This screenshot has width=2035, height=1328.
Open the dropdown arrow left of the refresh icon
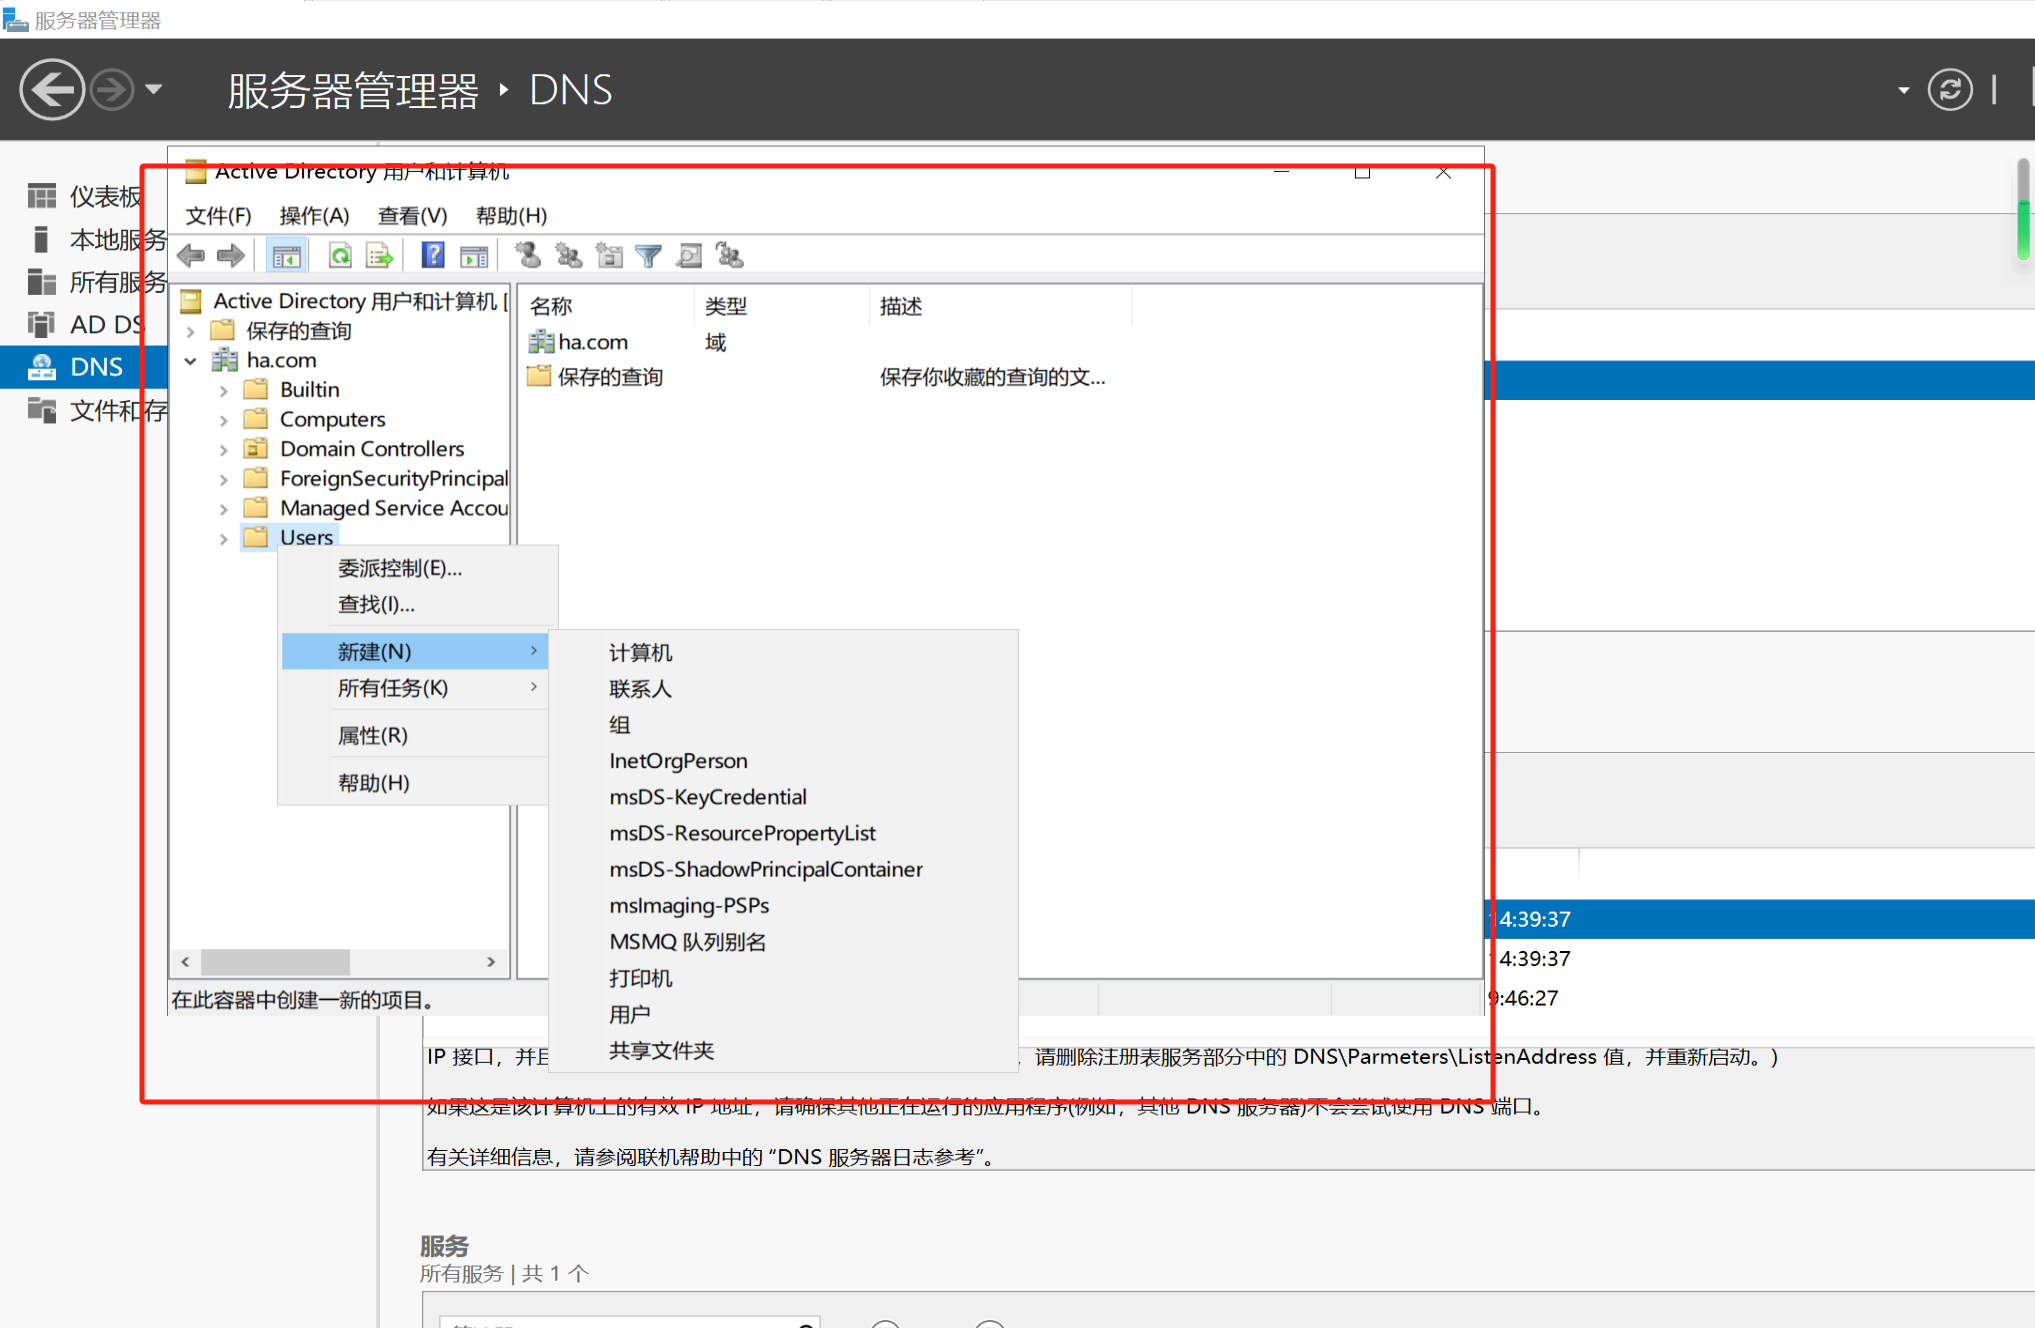pyautogui.click(x=1903, y=90)
